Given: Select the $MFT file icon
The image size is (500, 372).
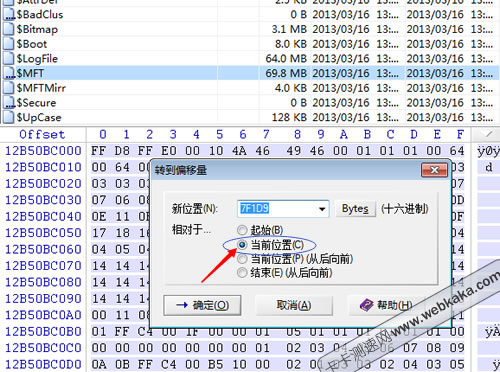Looking at the screenshot, I should click(9, 73).
